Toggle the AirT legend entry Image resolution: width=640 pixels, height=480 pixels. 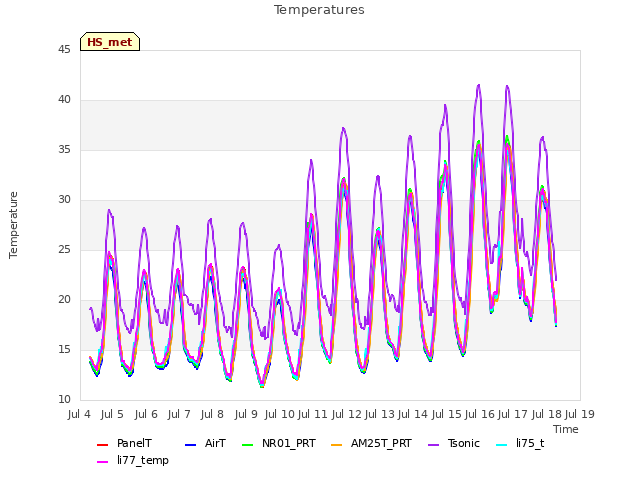[205, 444]
